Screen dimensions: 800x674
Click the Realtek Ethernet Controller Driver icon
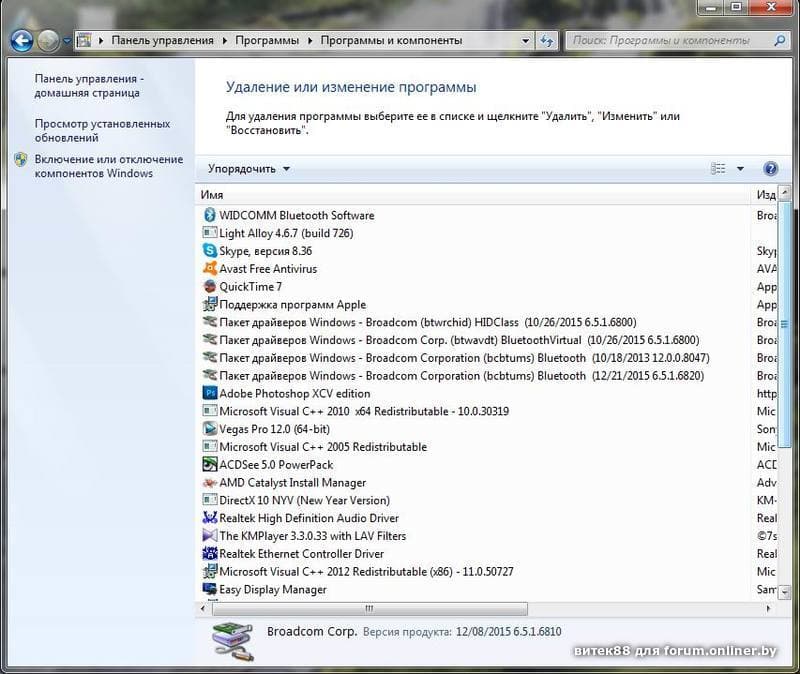[210, 554]
